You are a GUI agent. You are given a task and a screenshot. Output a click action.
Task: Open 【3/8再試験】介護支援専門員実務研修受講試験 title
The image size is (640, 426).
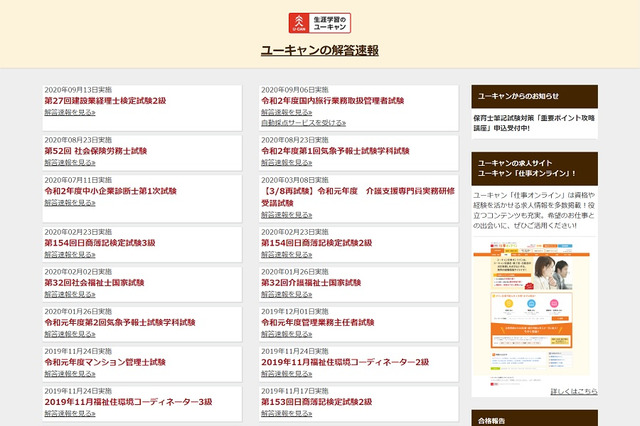[358, 197]
